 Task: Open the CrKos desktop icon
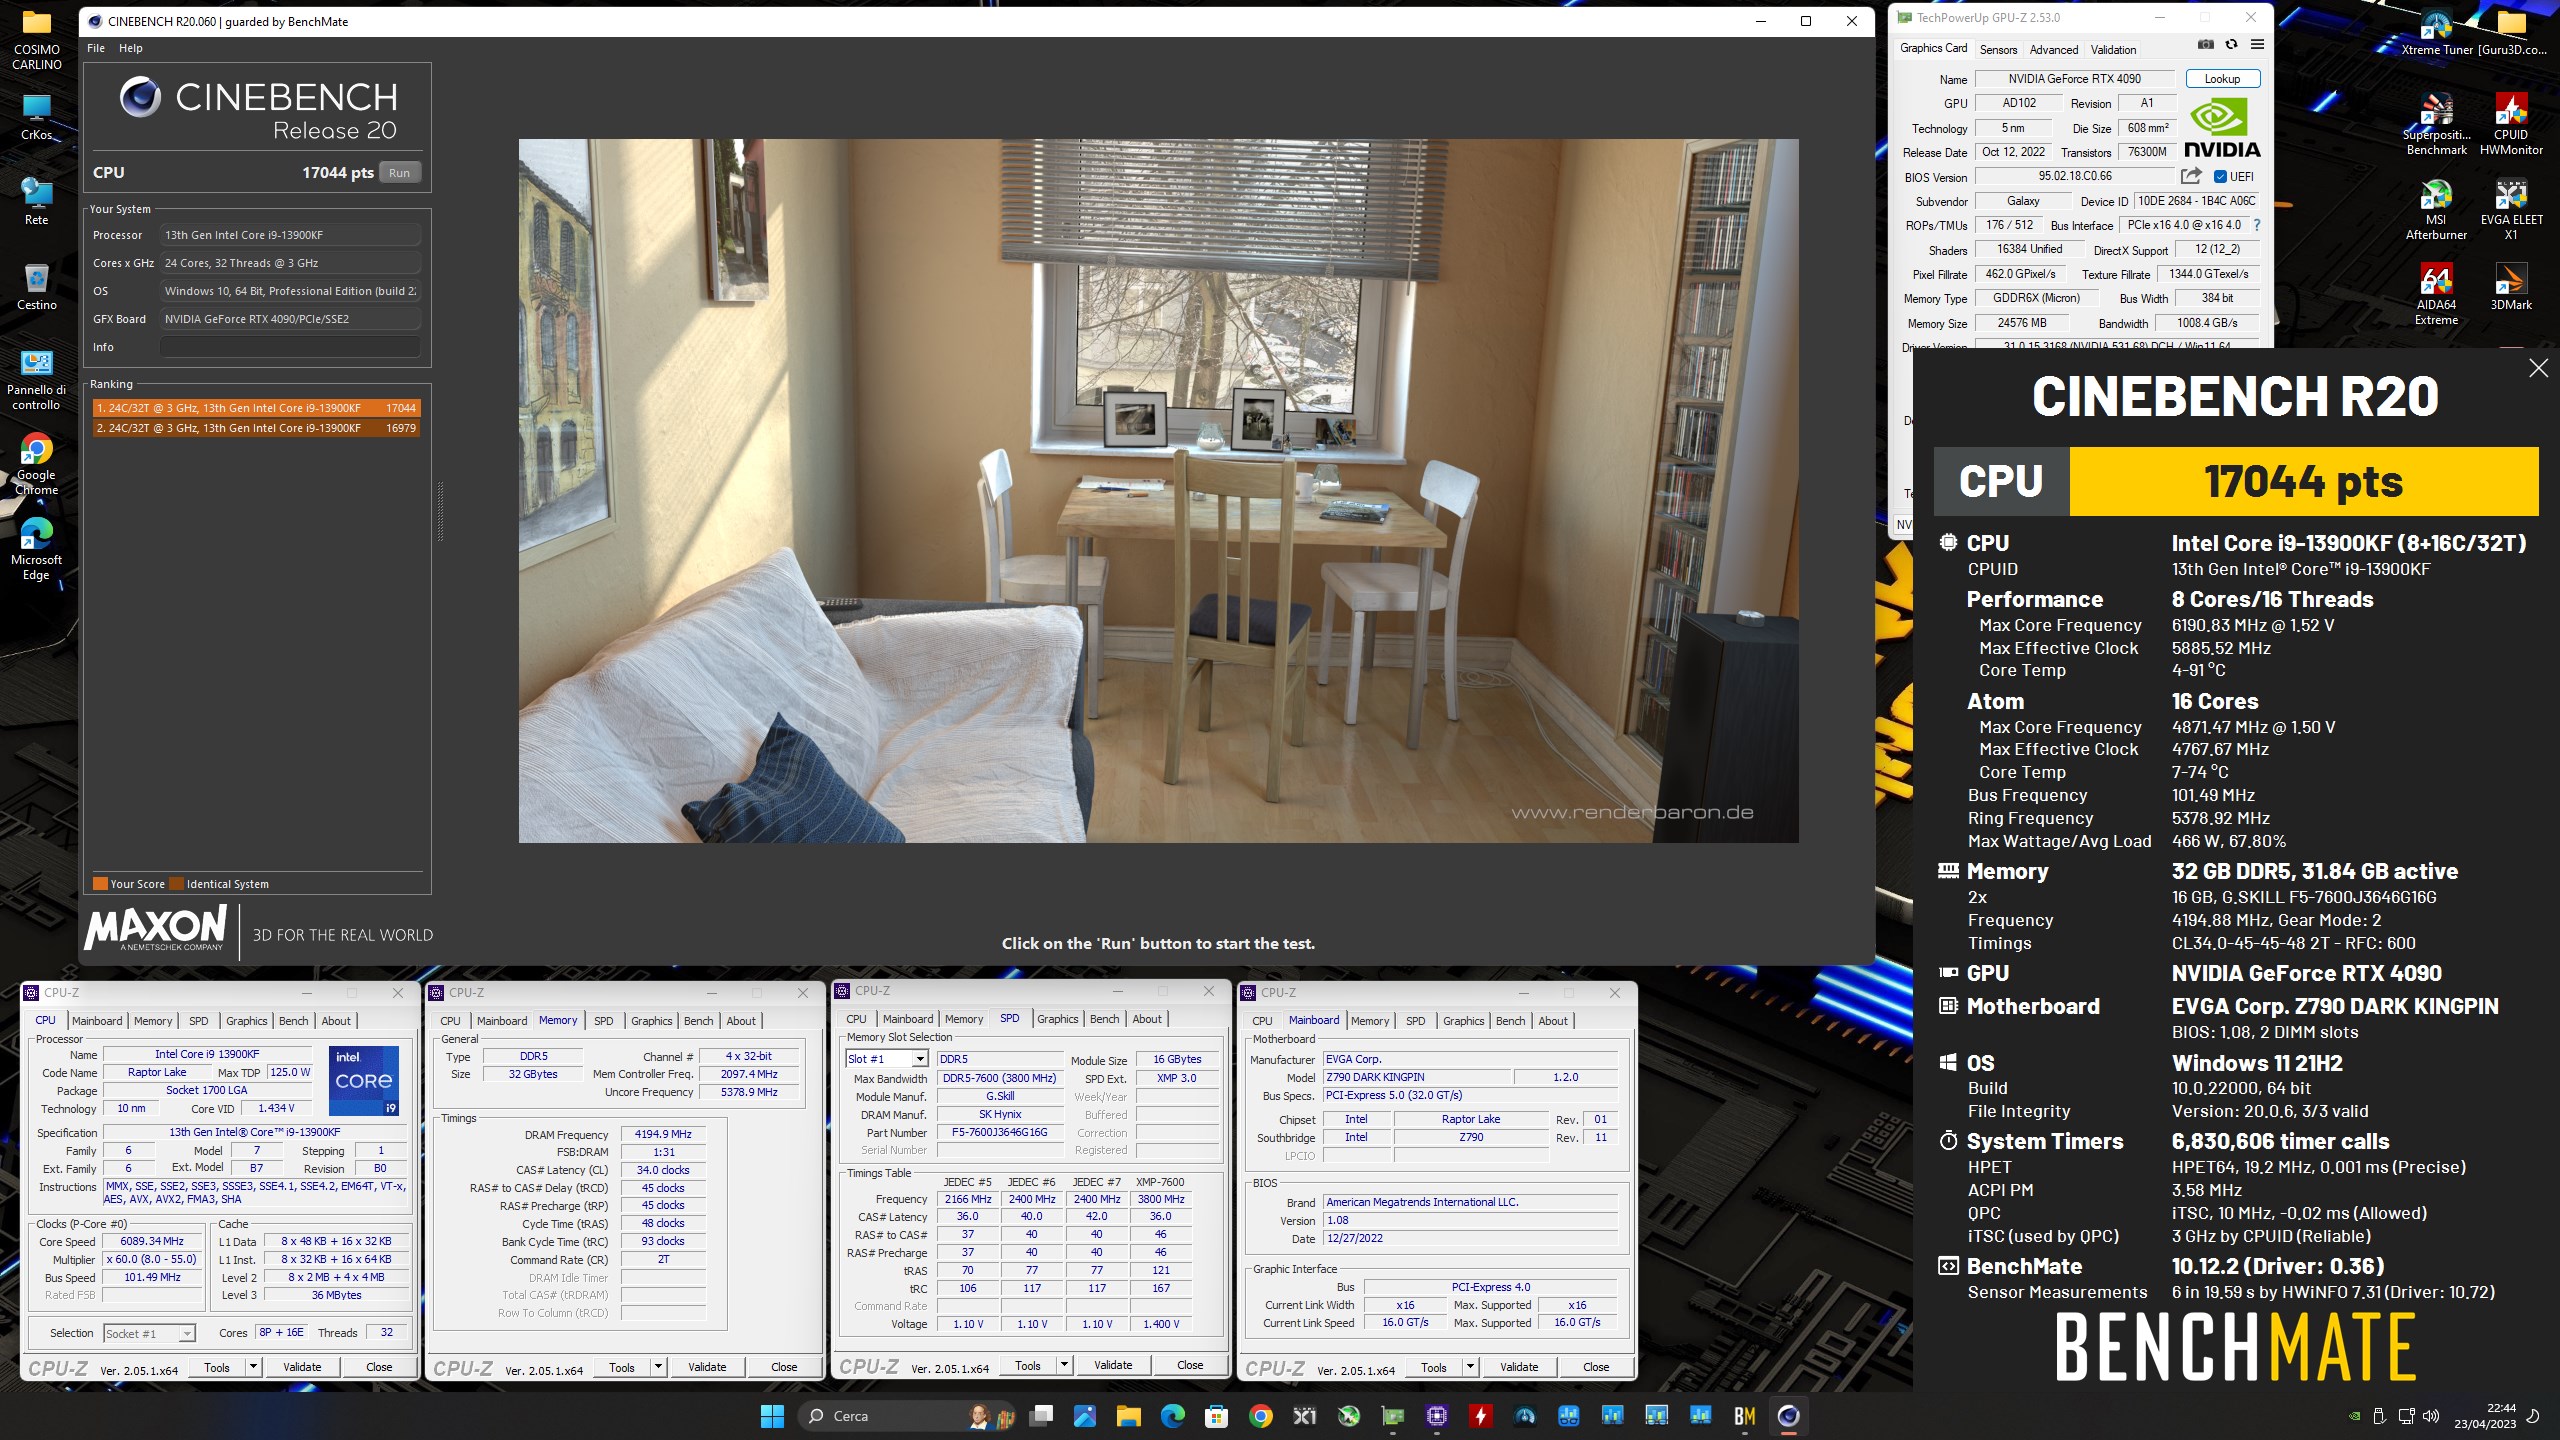[37, 117]
